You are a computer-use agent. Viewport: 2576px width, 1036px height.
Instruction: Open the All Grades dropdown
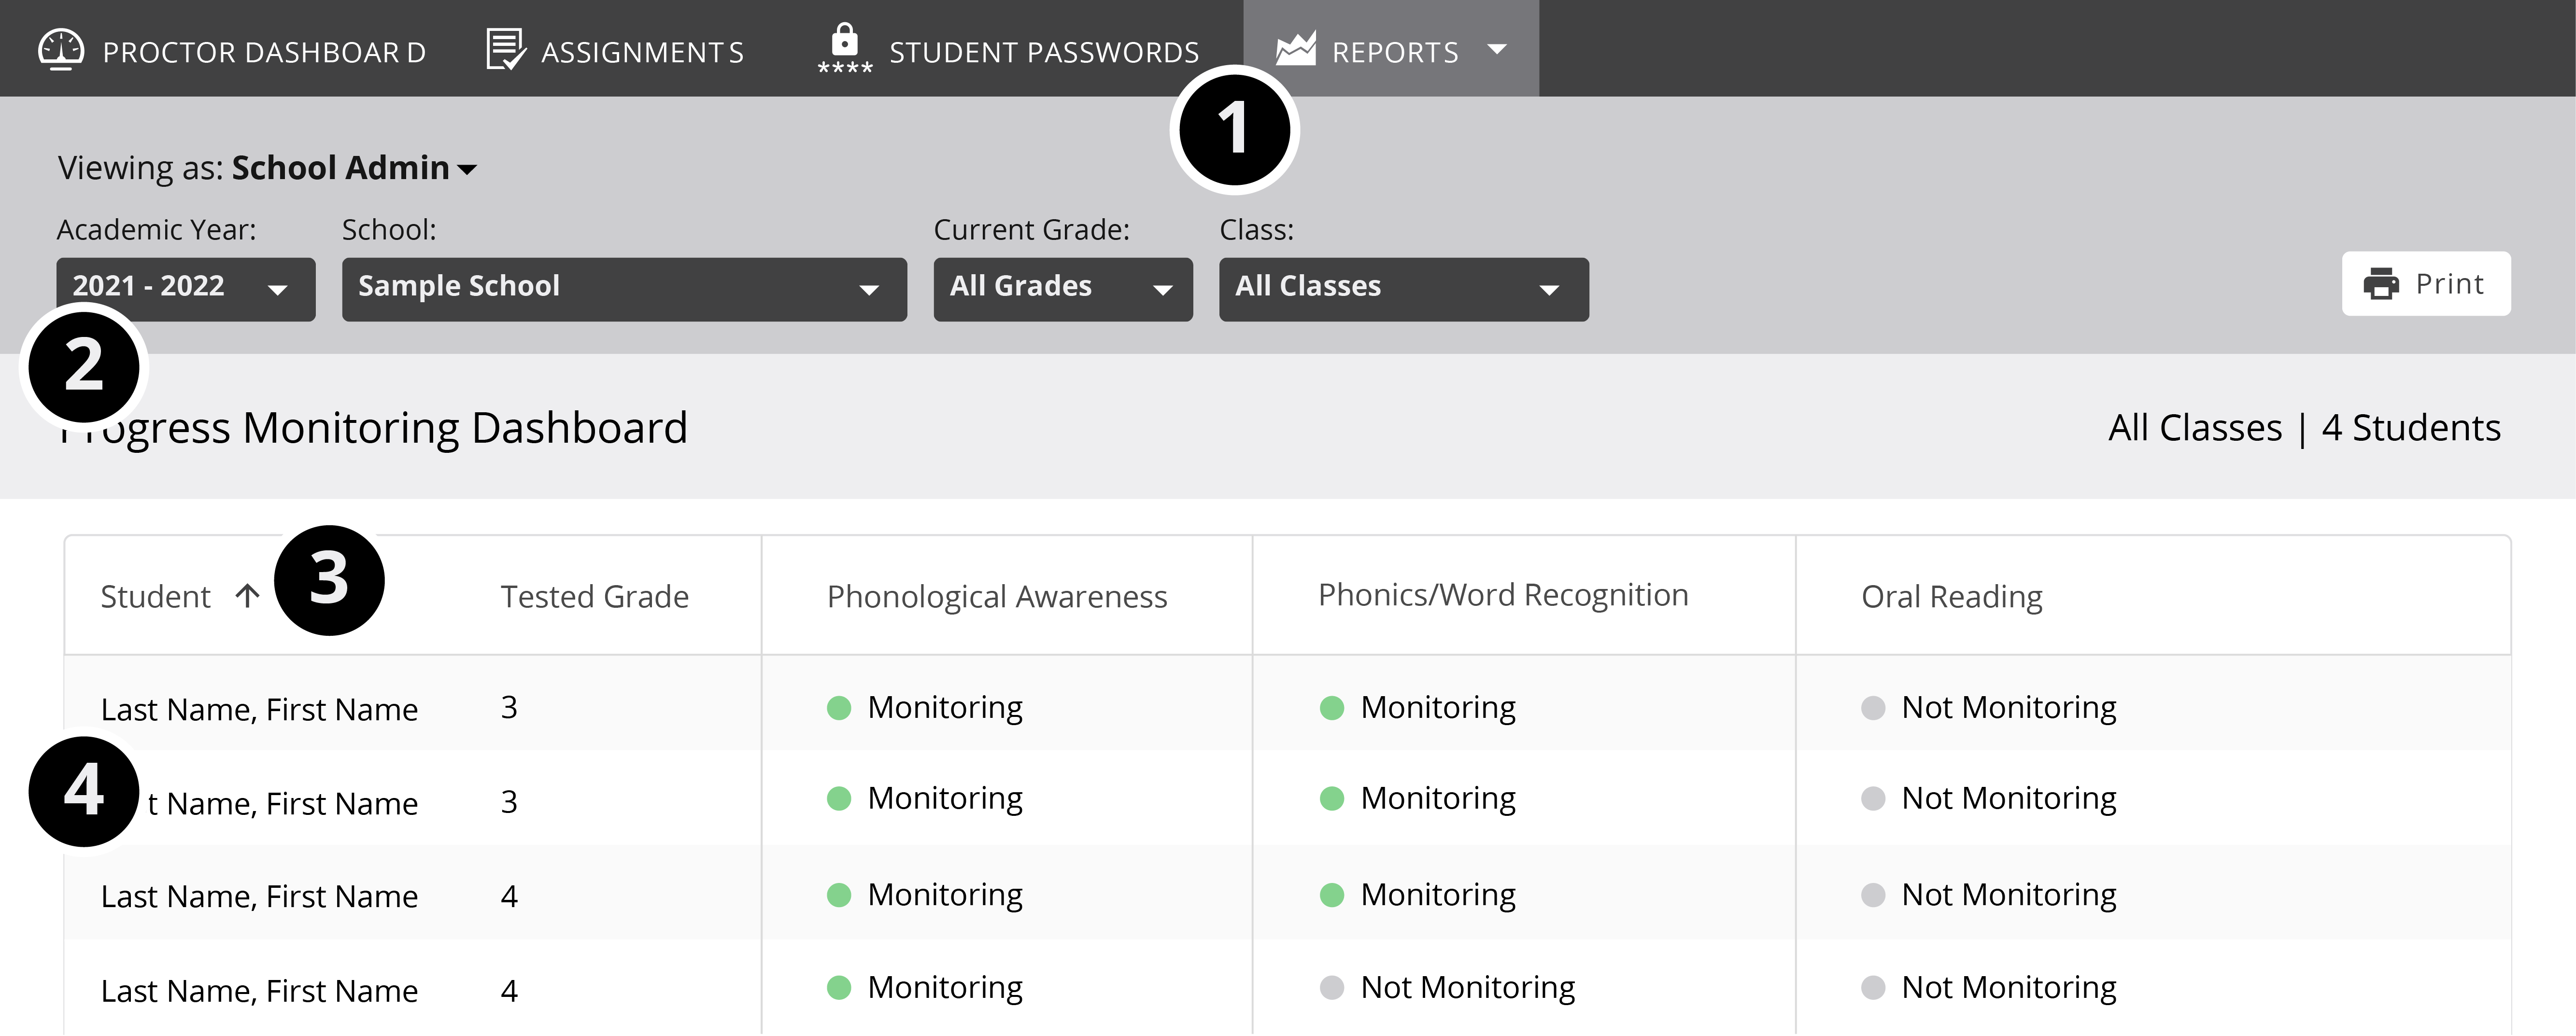click(1063, 288)
